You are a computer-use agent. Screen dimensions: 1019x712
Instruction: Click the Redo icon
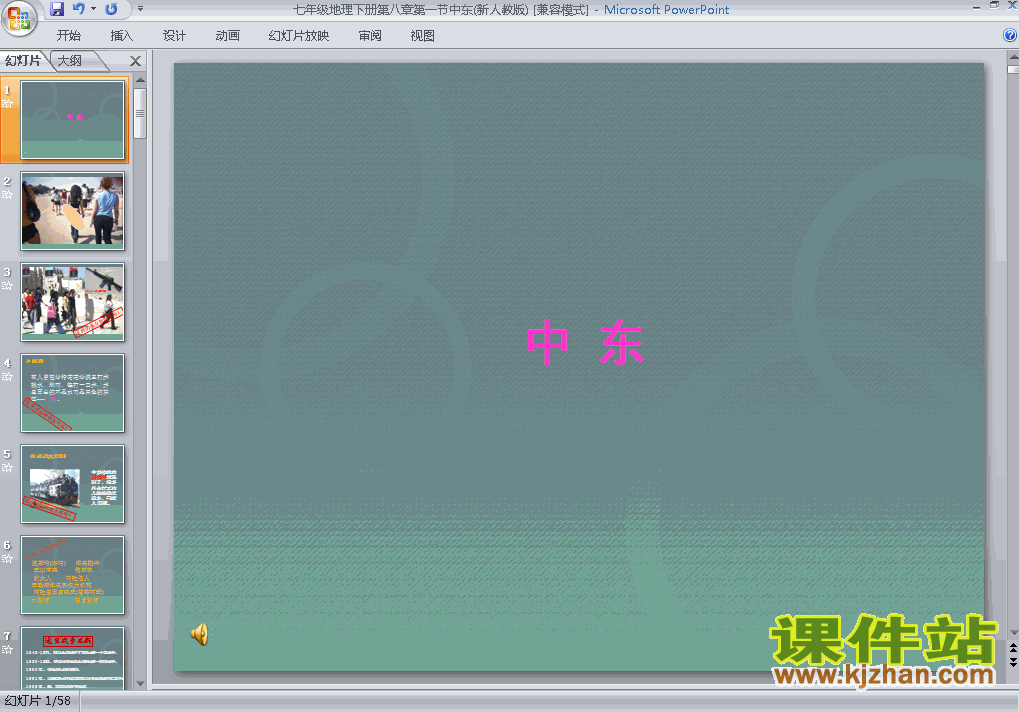point(111,9)
